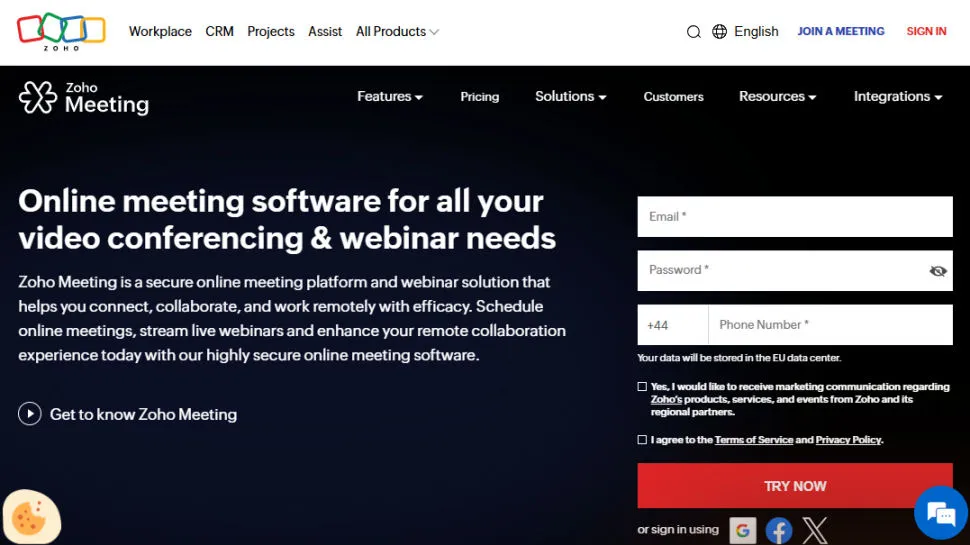This screenshot has width=970, height=545.
Task: Expand the All Products dropdown
Action: pyautogui.click(x=397, y=32)
